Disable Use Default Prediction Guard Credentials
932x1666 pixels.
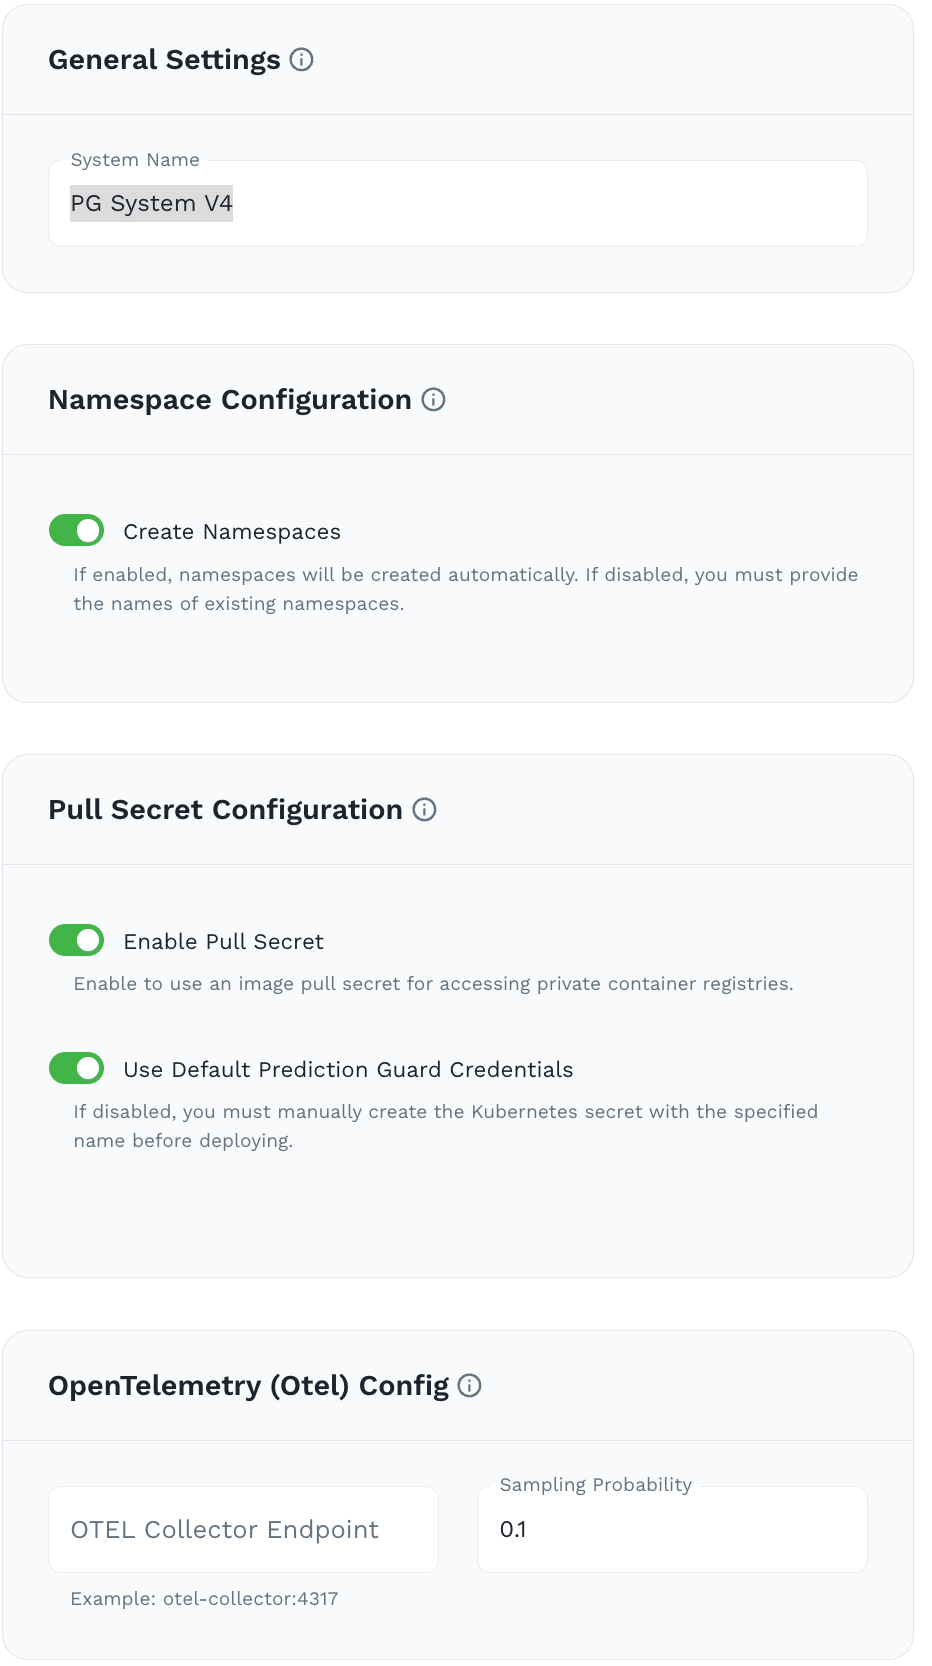[76, 1068]
